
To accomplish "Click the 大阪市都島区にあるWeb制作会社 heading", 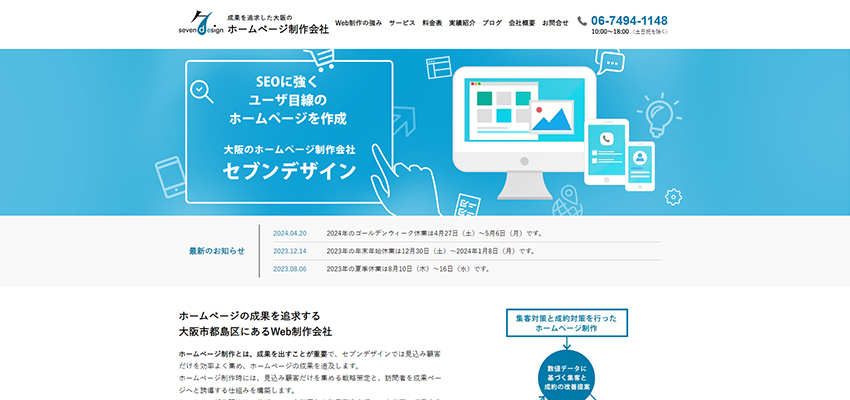I will [x=255, y=331].
